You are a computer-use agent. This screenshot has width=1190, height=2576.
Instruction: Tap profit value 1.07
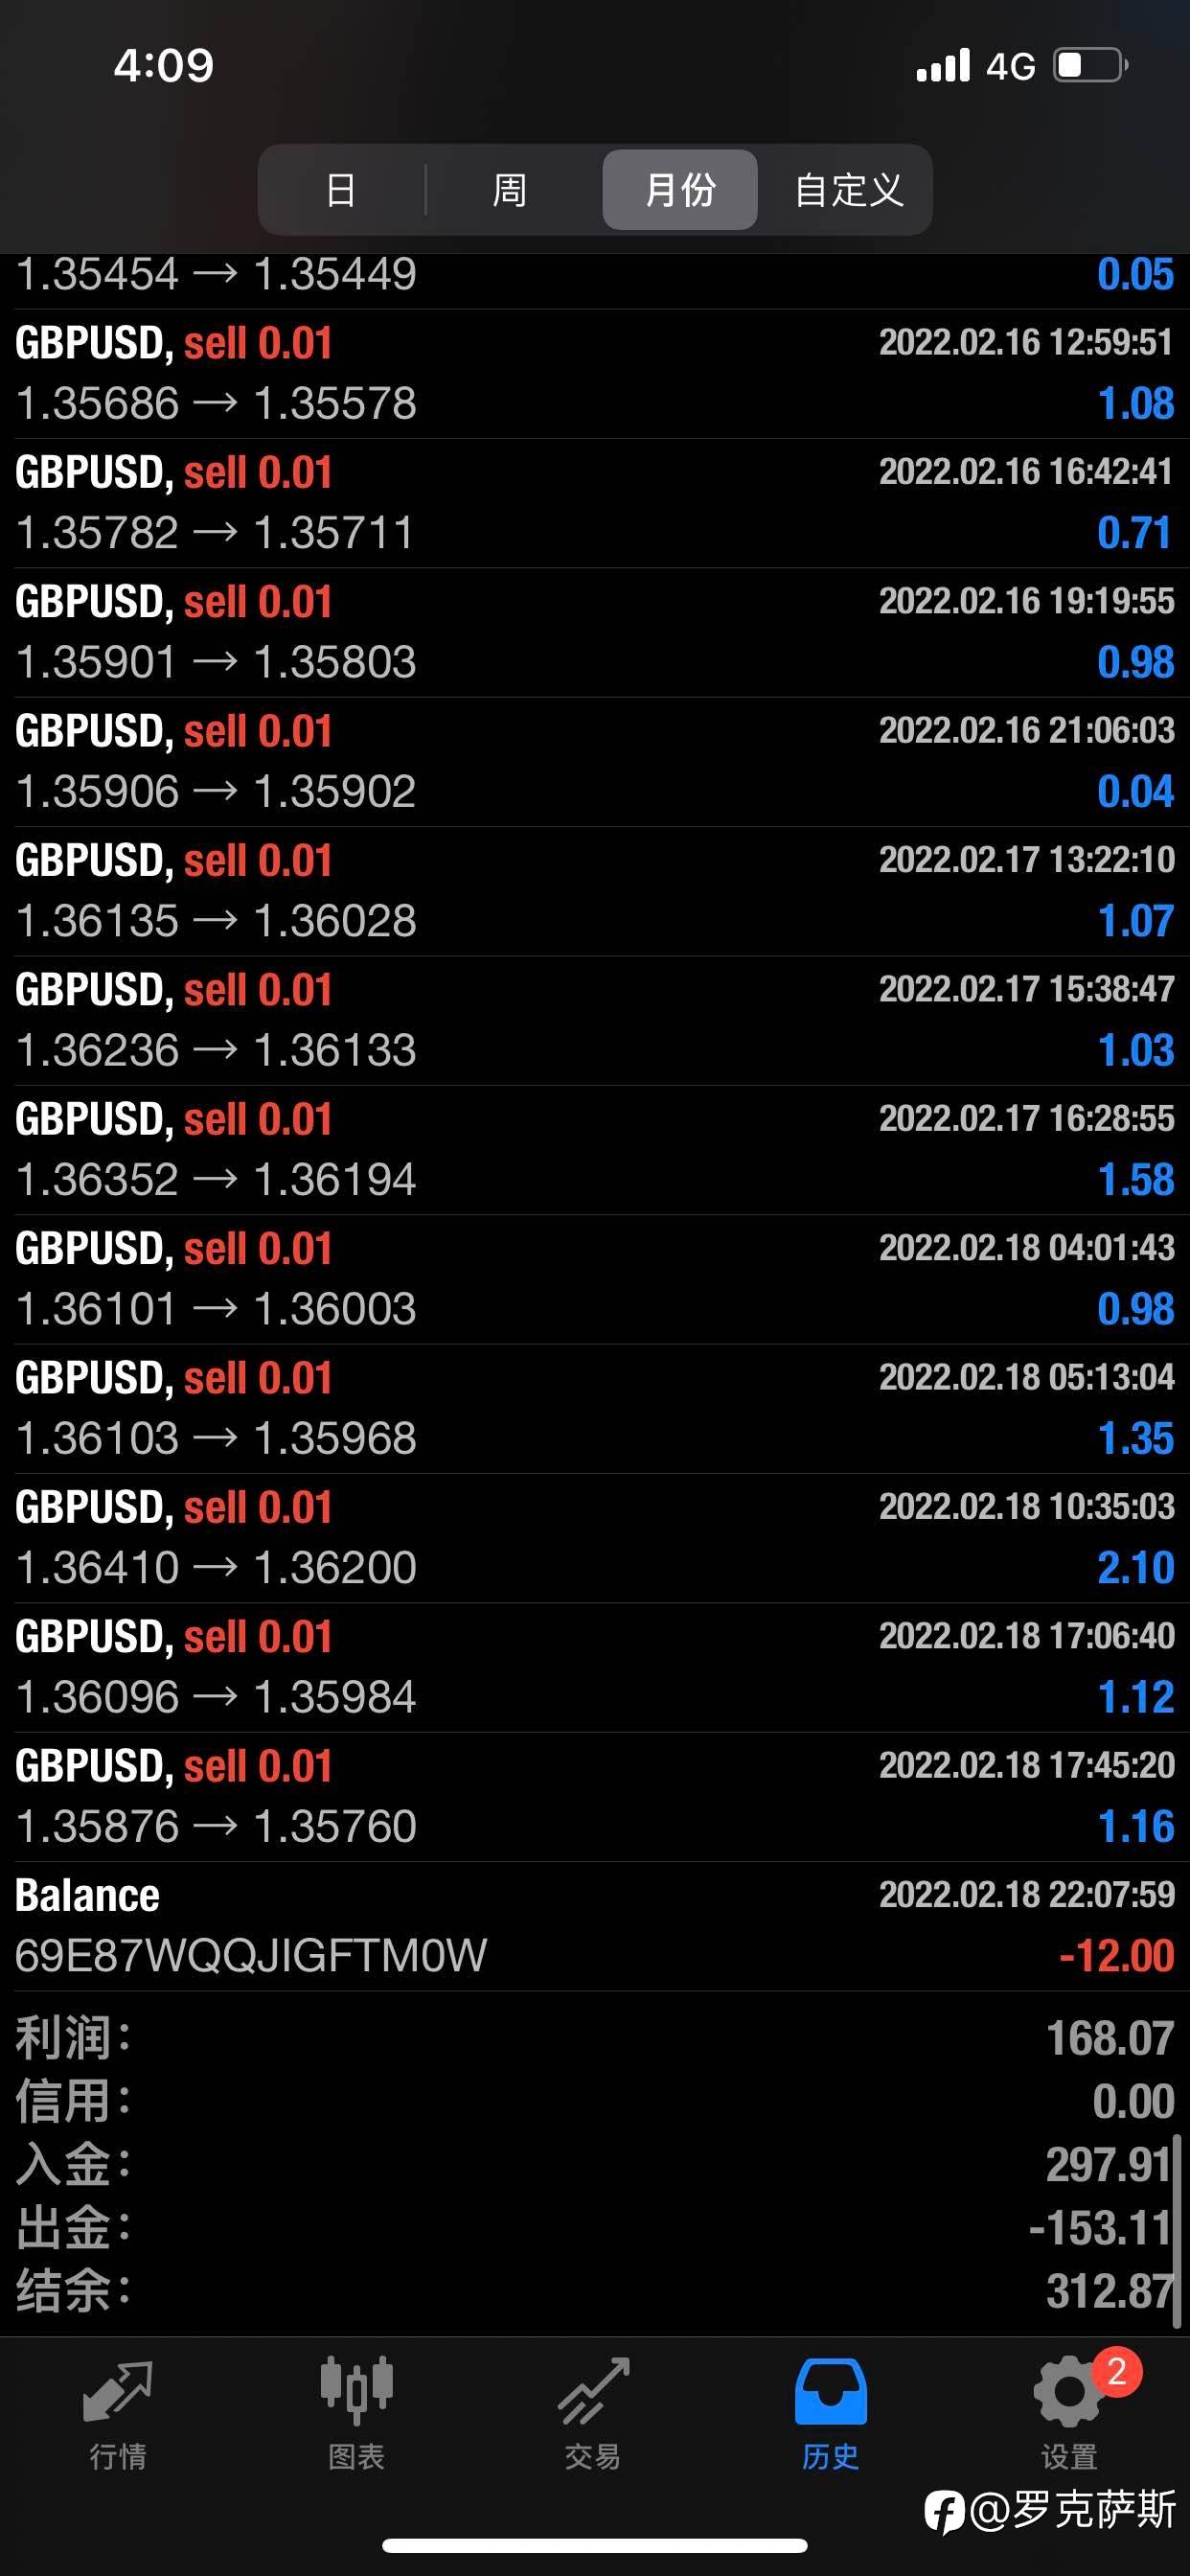(x=1136, y=921)
